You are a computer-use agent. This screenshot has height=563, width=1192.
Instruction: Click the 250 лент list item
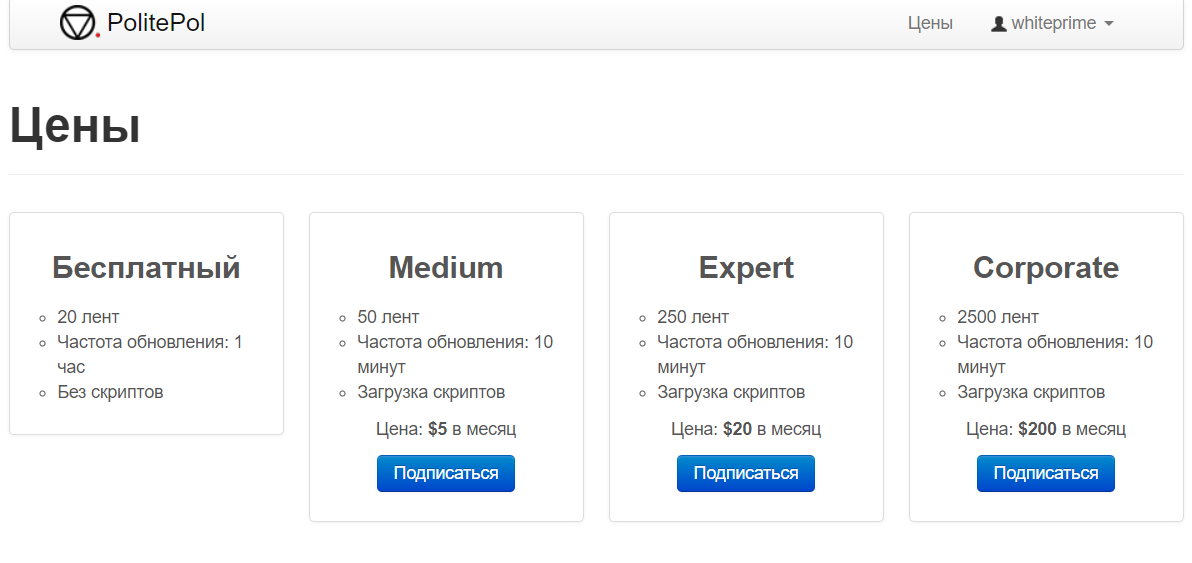click(x=693, y=317)
